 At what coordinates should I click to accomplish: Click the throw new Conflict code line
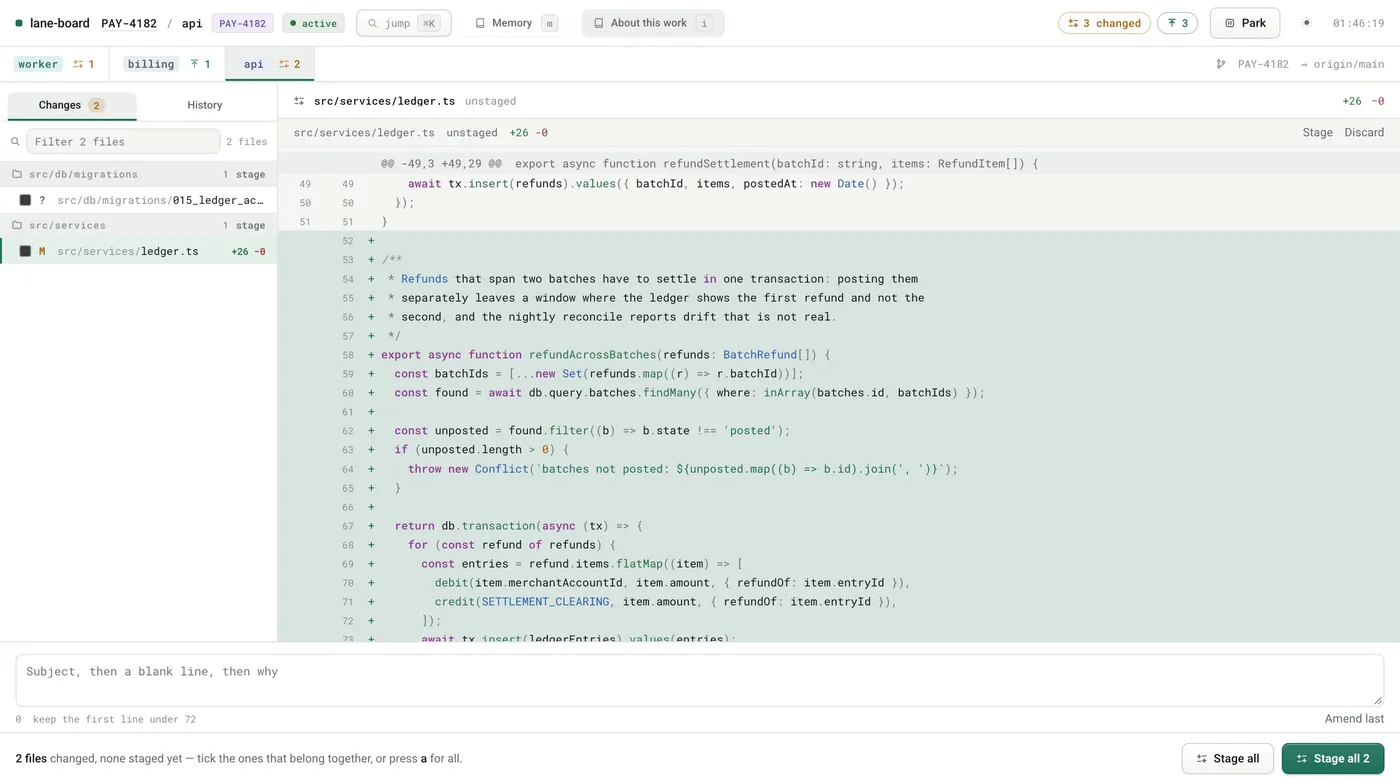pos(839,469)
